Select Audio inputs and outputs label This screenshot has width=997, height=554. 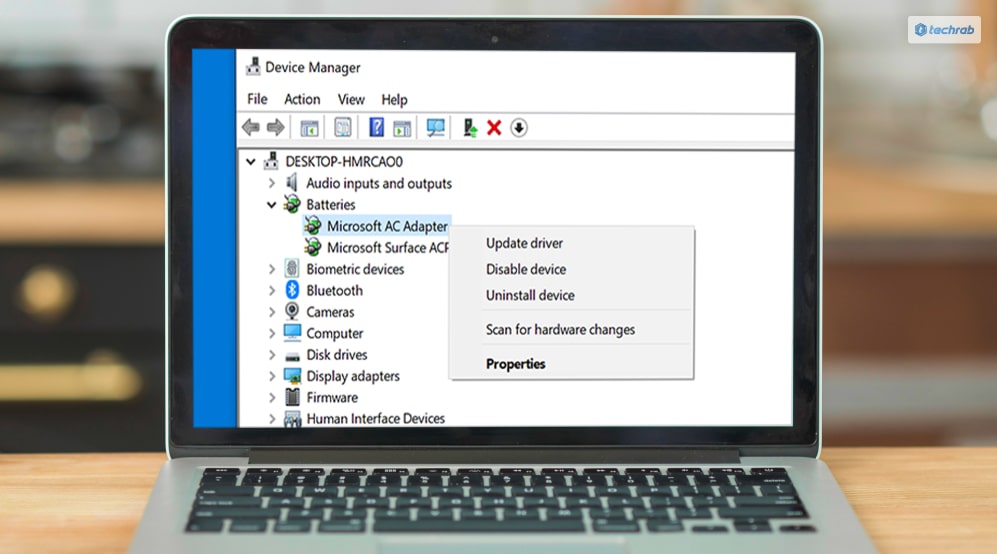click(379, 183)
